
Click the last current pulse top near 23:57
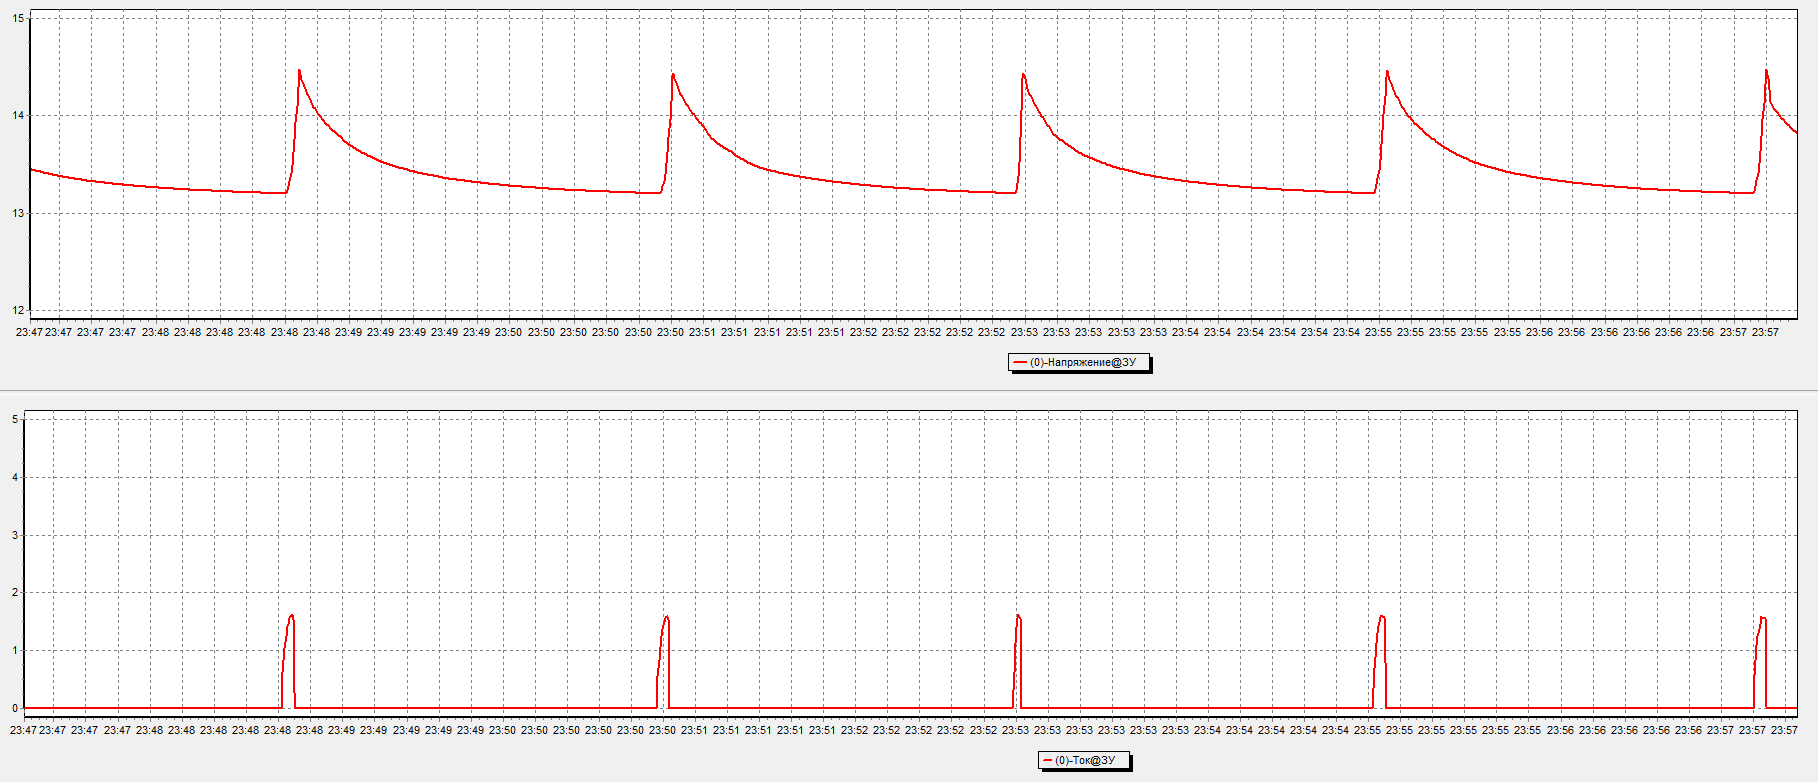click(1762, 618)
